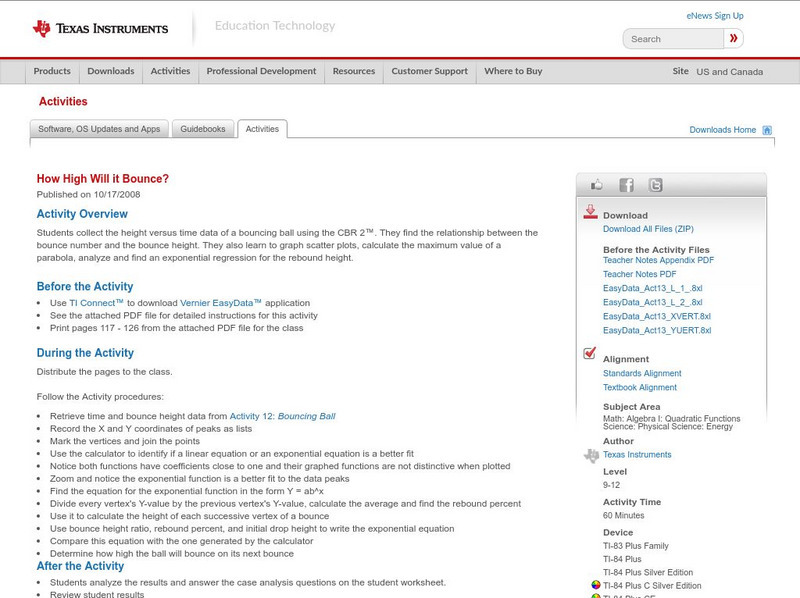The height and width of the screenshot is (598, 800).
Task: Open the Customer Support menu
Action: [x=430, y=71]
